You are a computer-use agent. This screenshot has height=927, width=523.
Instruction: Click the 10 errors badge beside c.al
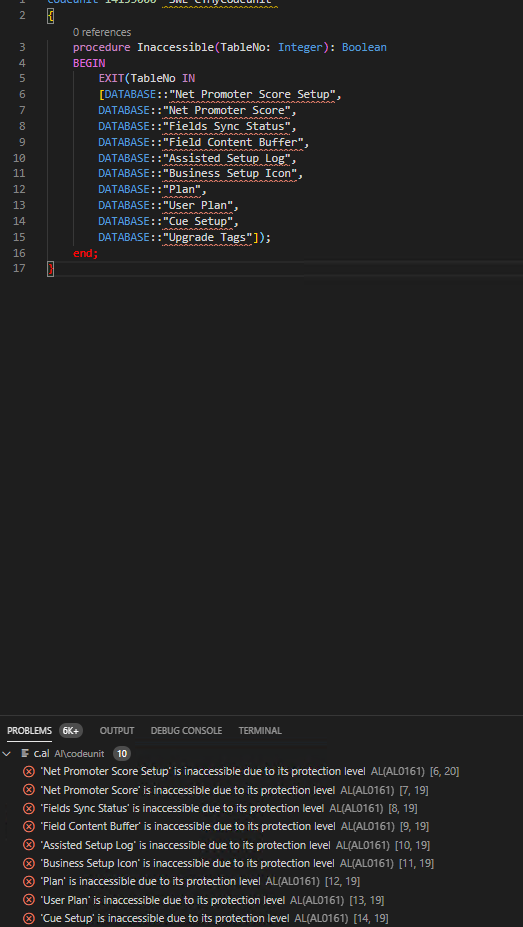pyautogui.click(x=122, y=754)
